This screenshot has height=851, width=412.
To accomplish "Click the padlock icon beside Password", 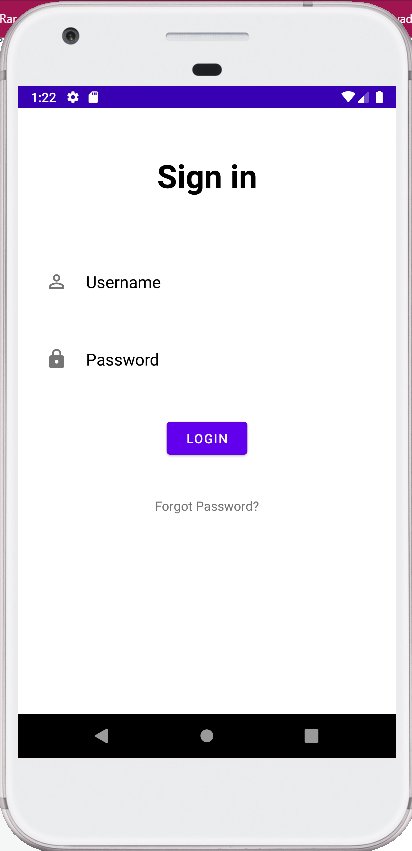I will tap(56, 359).
